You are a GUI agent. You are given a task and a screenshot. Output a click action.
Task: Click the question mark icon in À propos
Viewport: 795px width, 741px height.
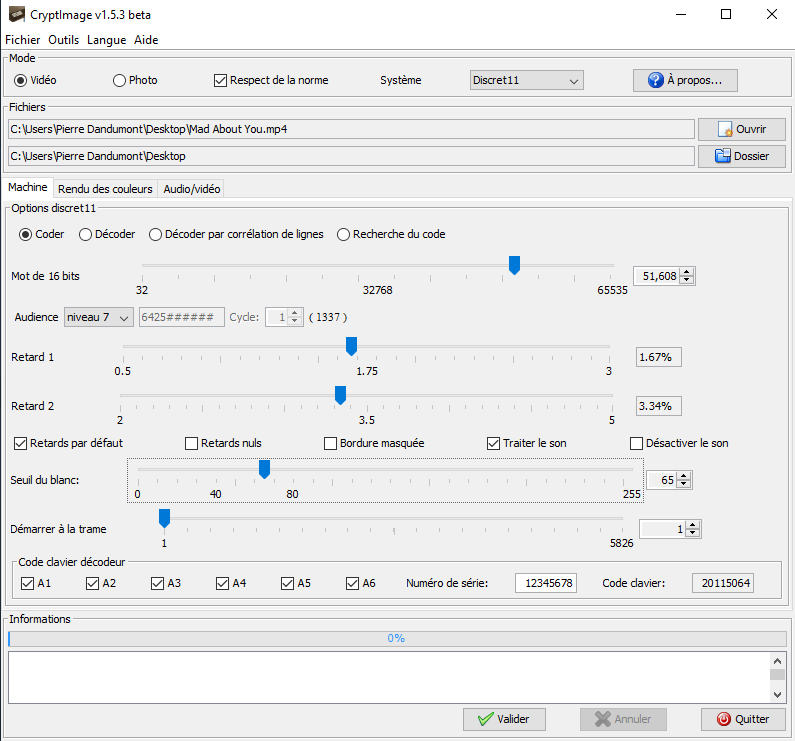click(x=656, y=80)
